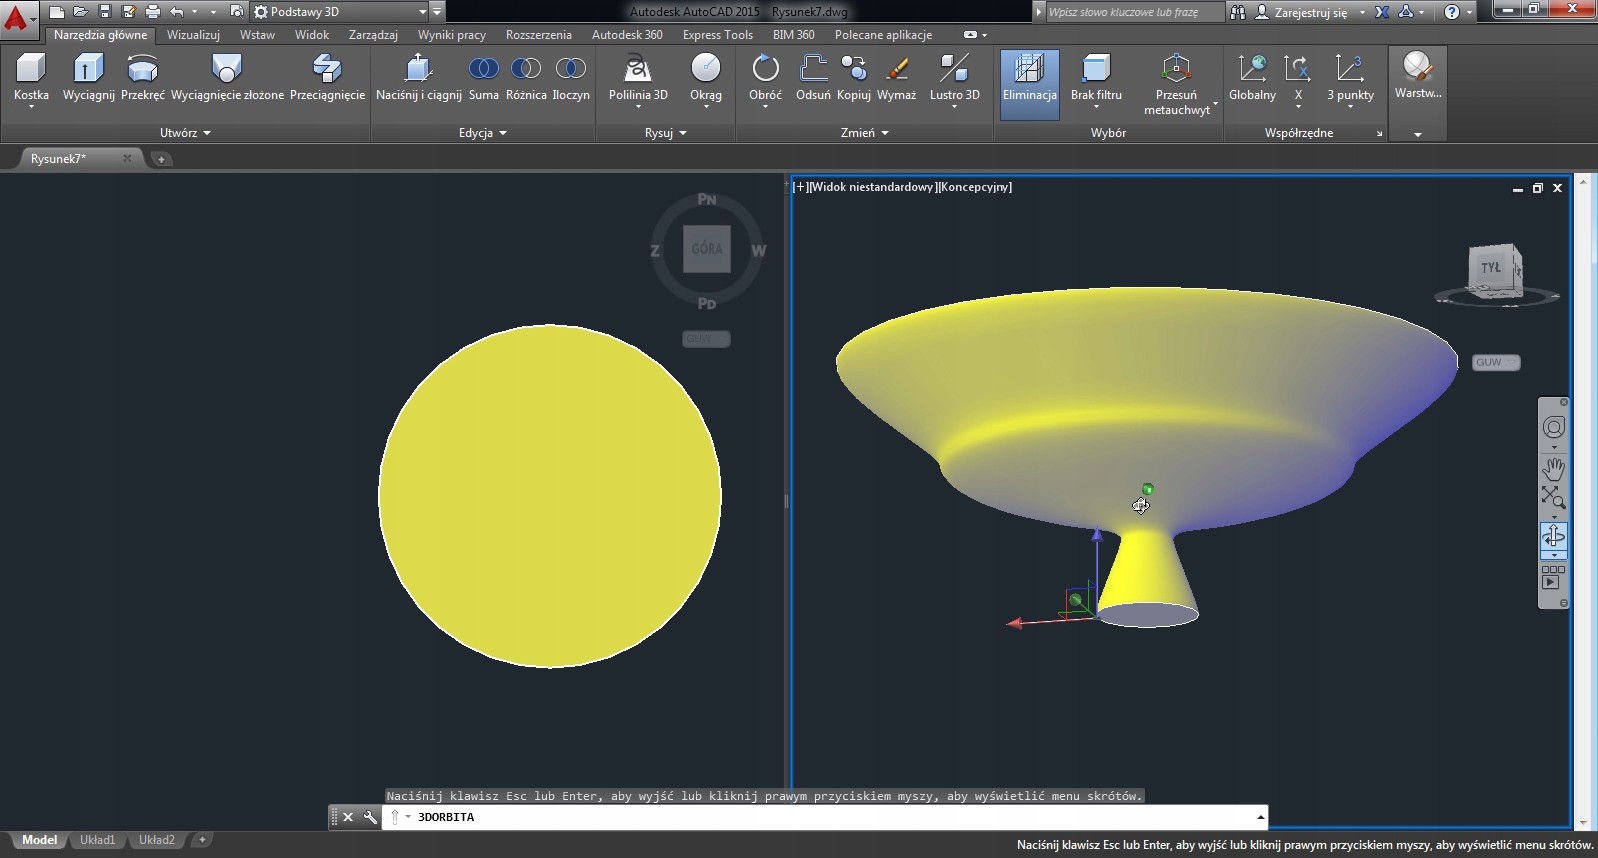Expand the Utwórz panel
The height and width of the screenshot is (858, 1598).
185,133
